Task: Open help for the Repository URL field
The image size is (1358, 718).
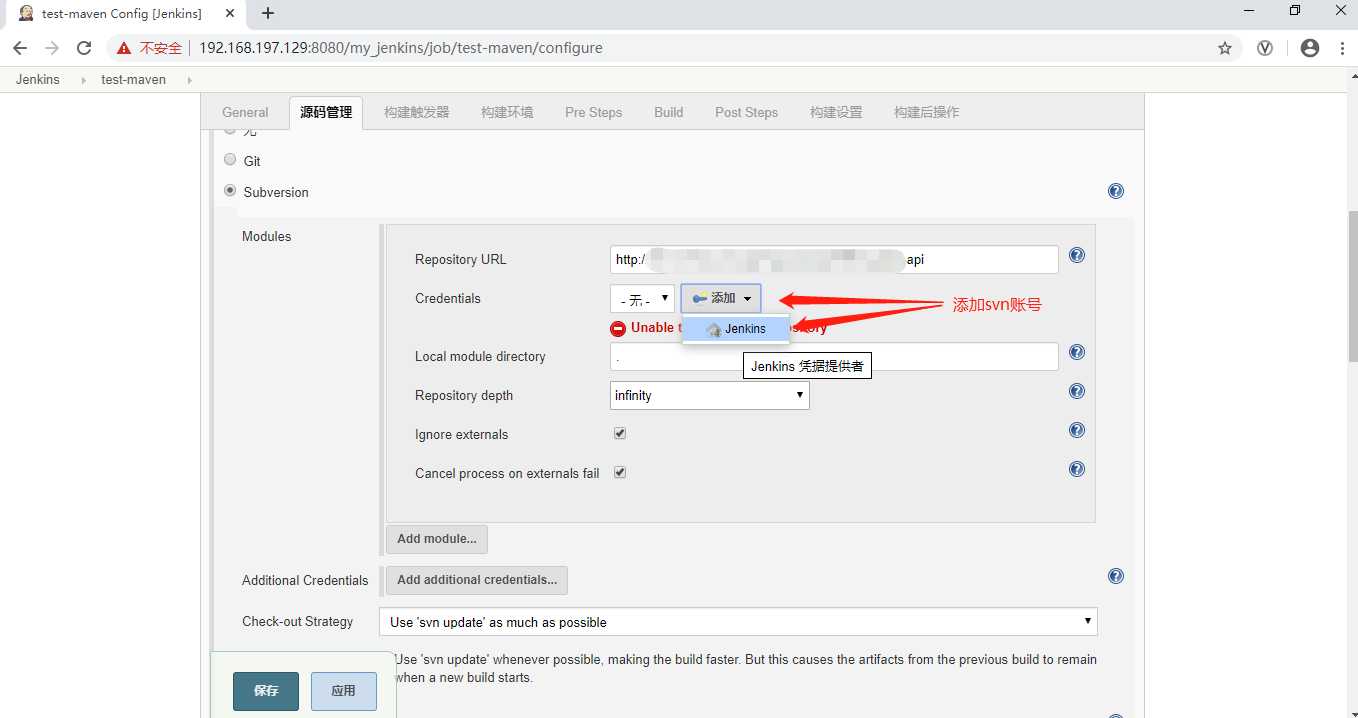Action: coord(1077,255)
